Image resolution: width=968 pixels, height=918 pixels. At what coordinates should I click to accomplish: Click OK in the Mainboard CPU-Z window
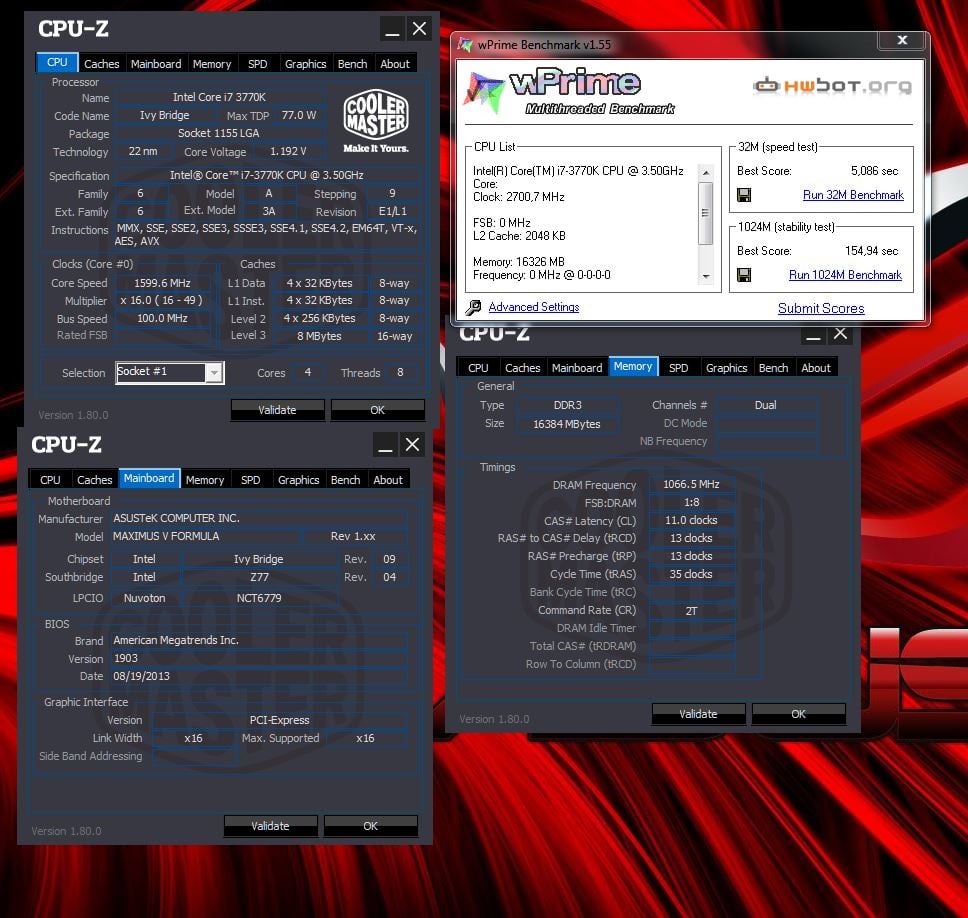370,826
